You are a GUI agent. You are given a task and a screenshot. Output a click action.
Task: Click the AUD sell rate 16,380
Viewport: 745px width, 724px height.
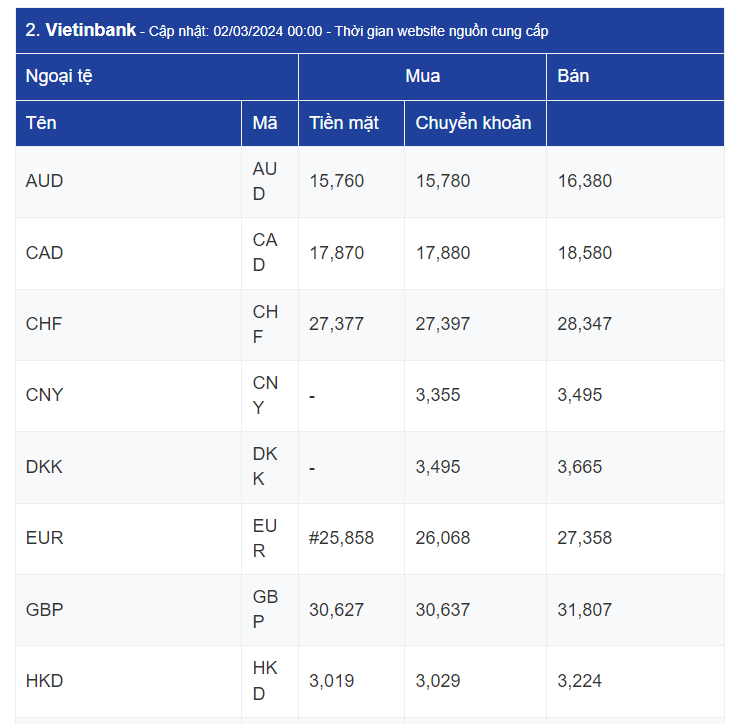(x=584, y=181)
